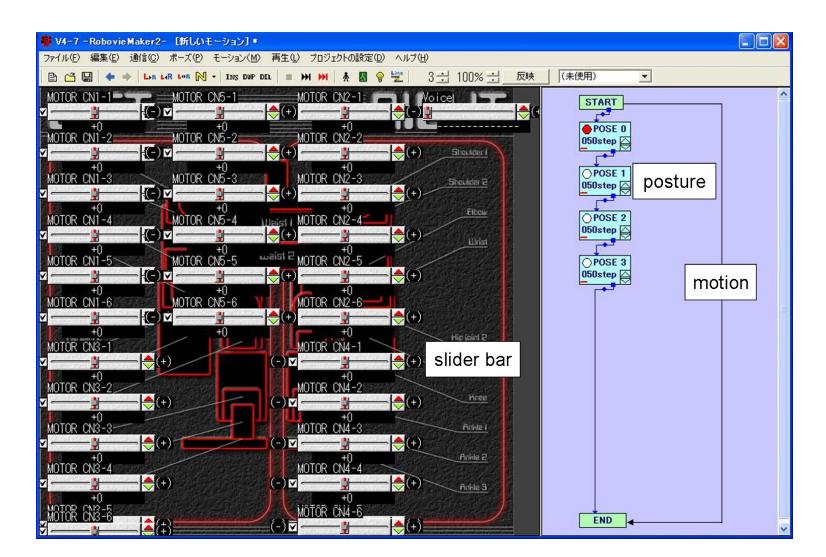Click the POSE 3 step count stepper
Image resolution: width=826 pixels, height=557 pixels.
625,277
